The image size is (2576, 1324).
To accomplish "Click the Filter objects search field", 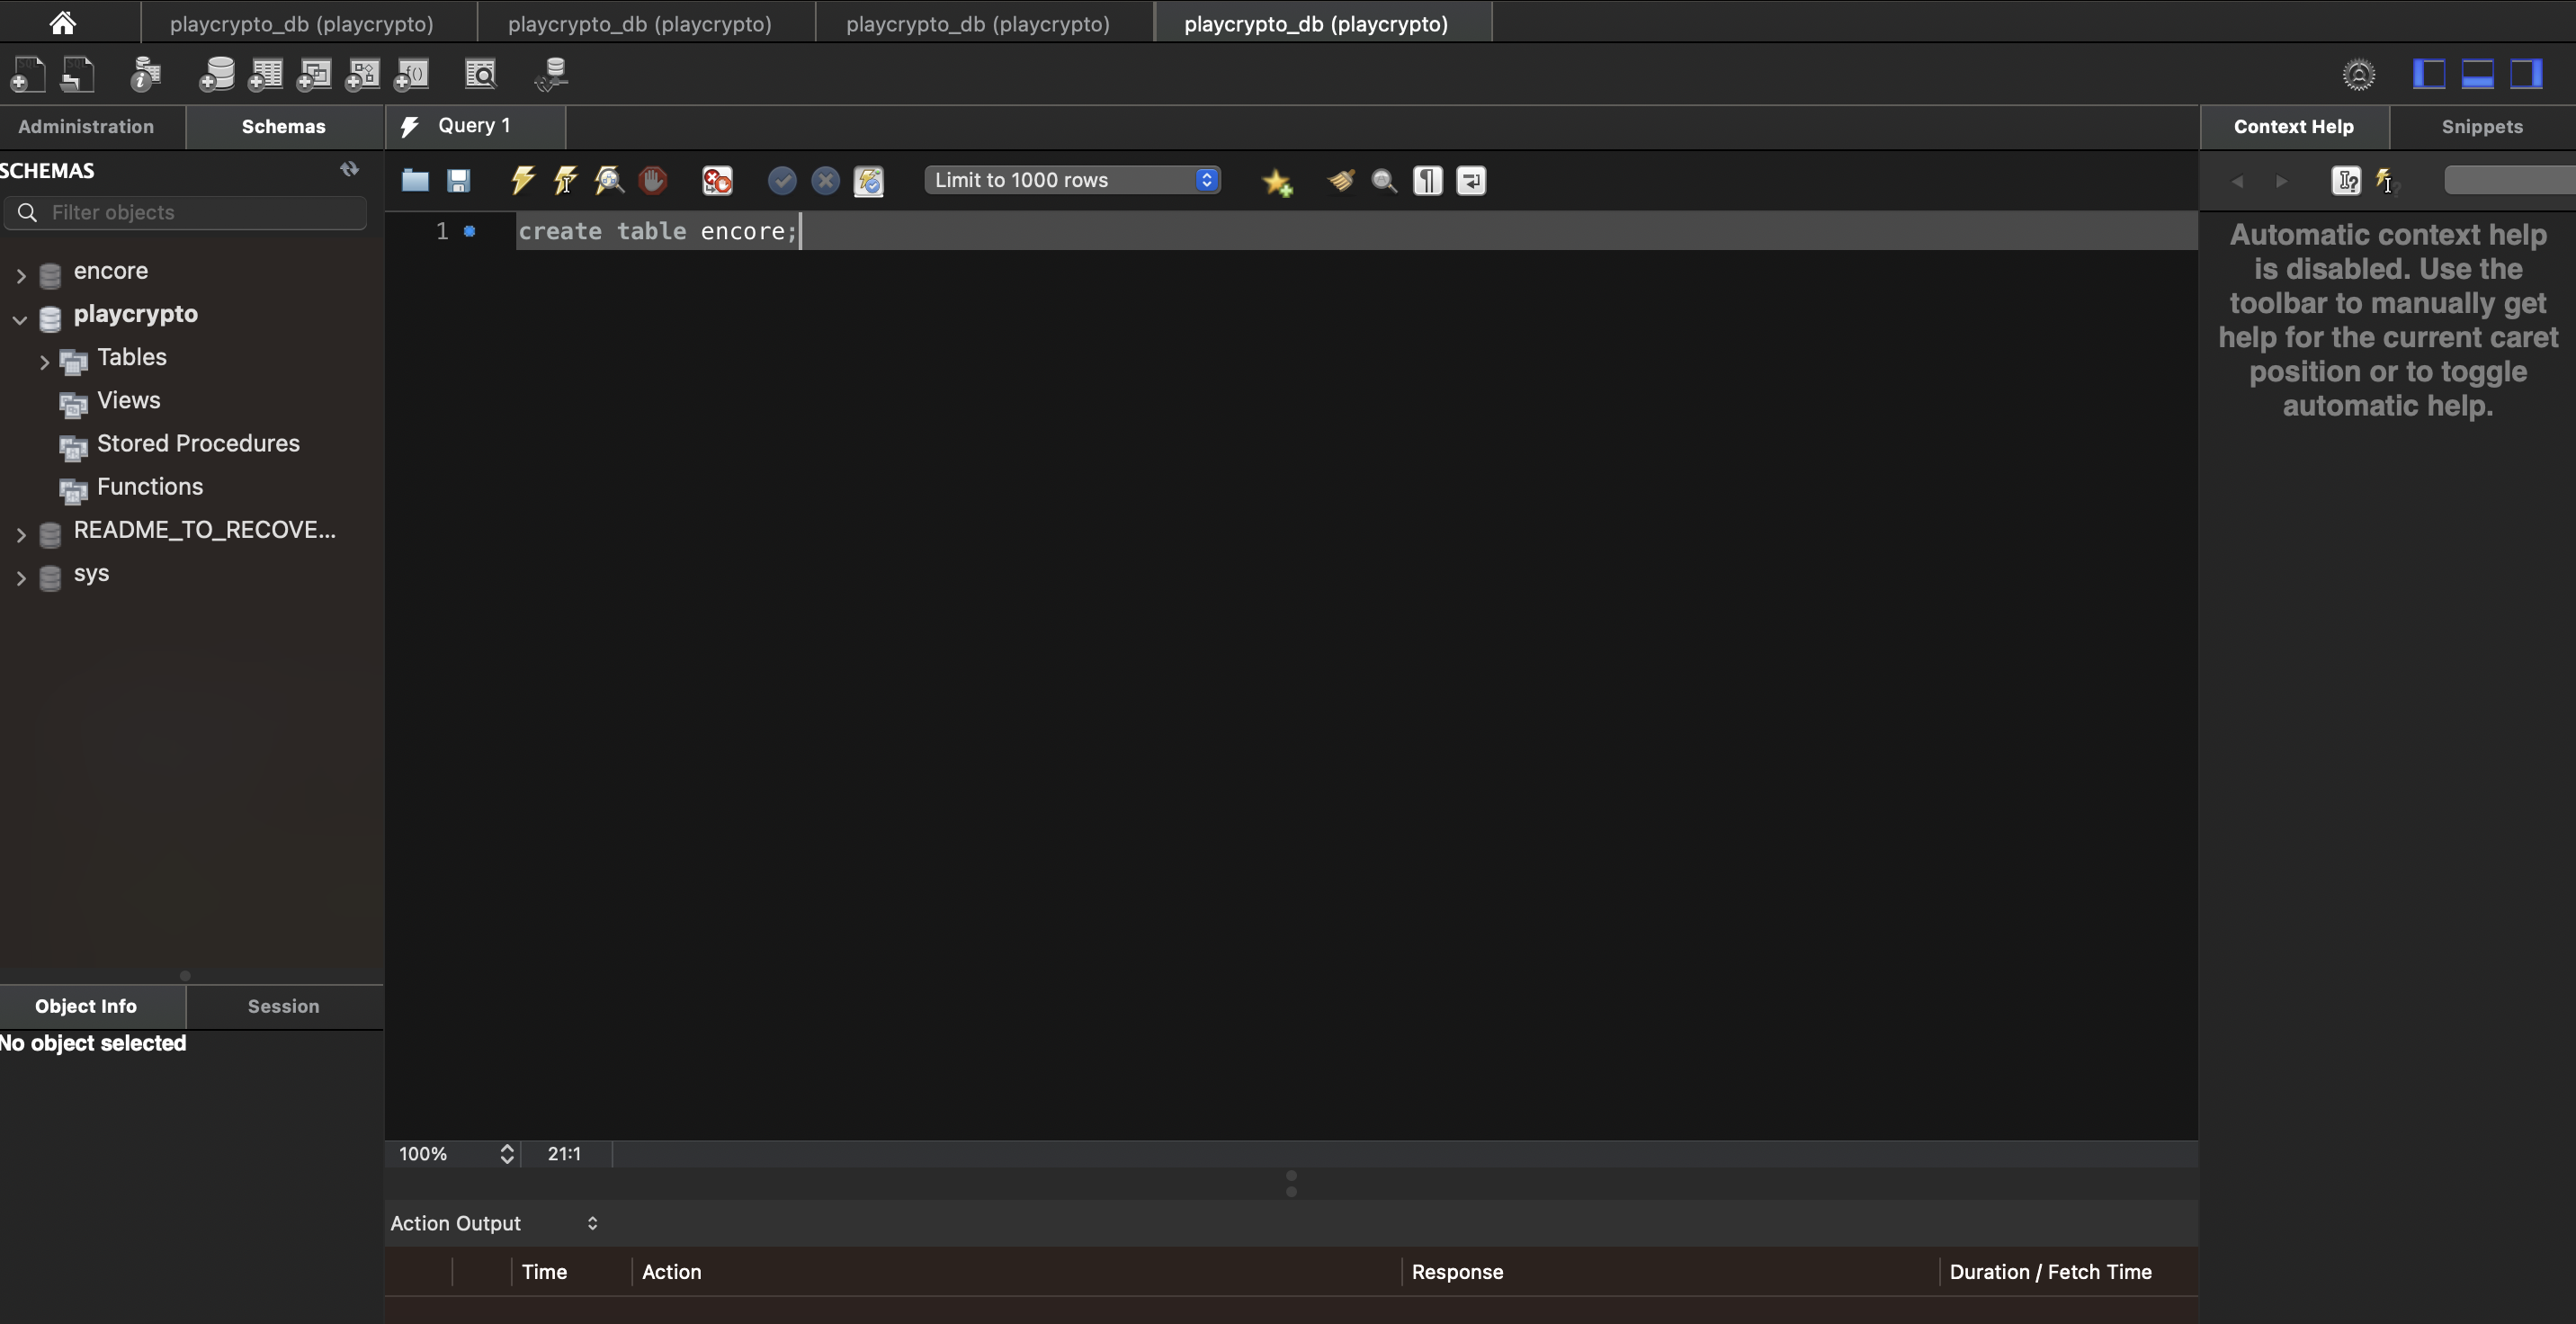I will point(200,212).
